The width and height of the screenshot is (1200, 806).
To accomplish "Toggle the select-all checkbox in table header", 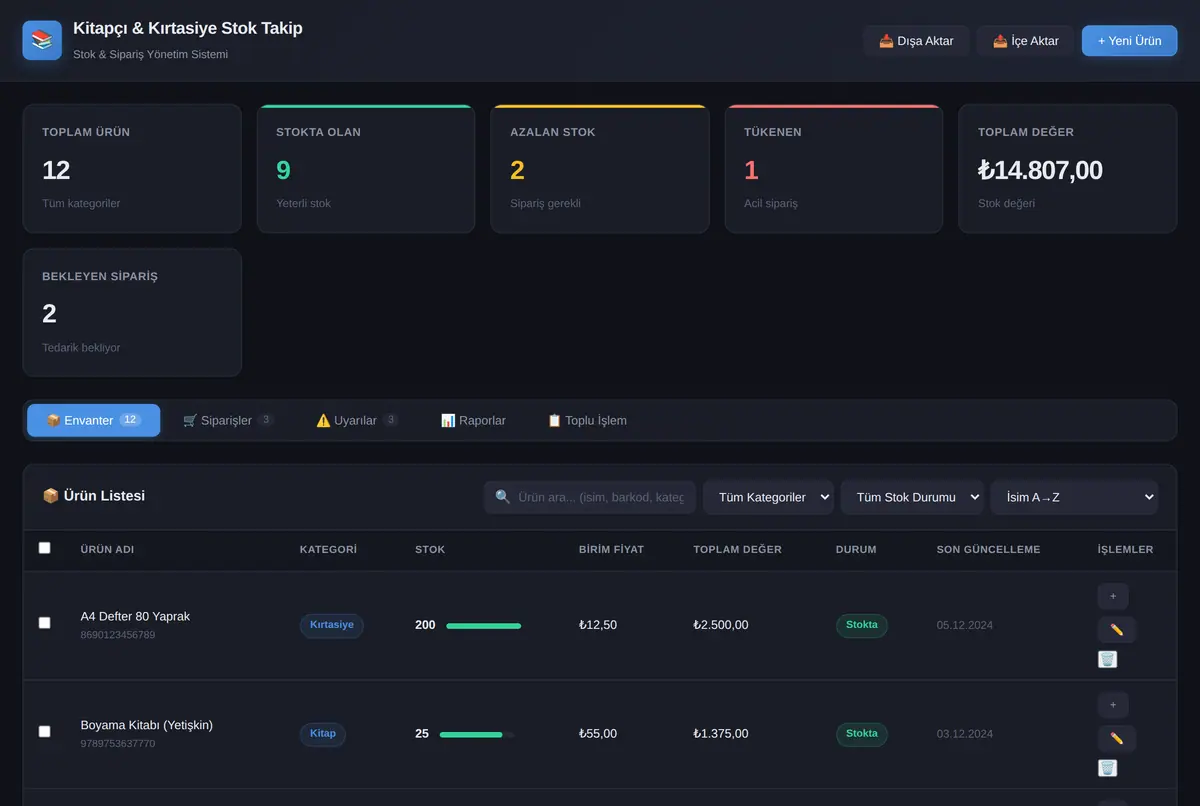I will pos(44,548).
